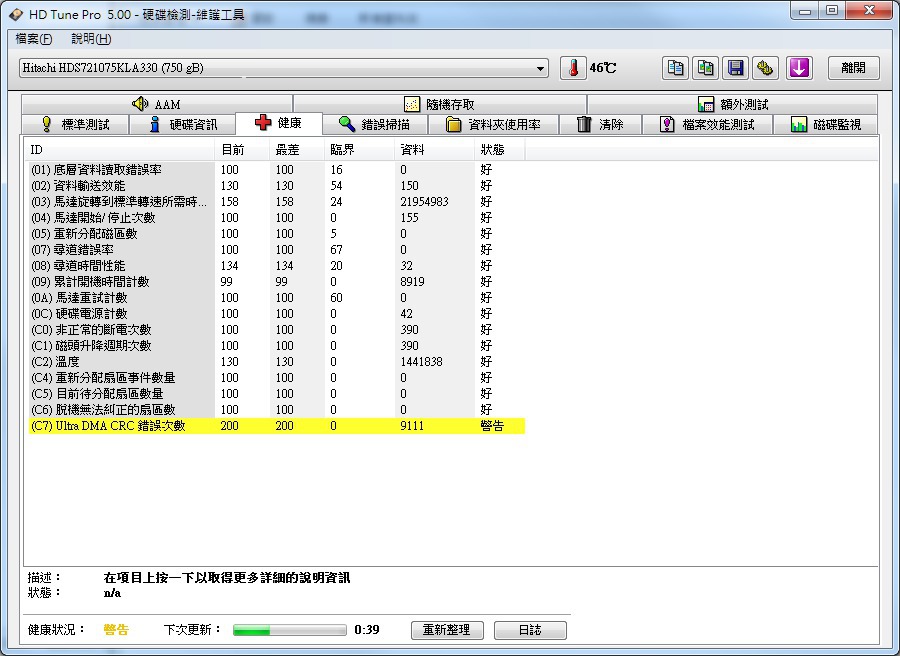Select the (08) 尋道時間性能 row

coord(277,266)
